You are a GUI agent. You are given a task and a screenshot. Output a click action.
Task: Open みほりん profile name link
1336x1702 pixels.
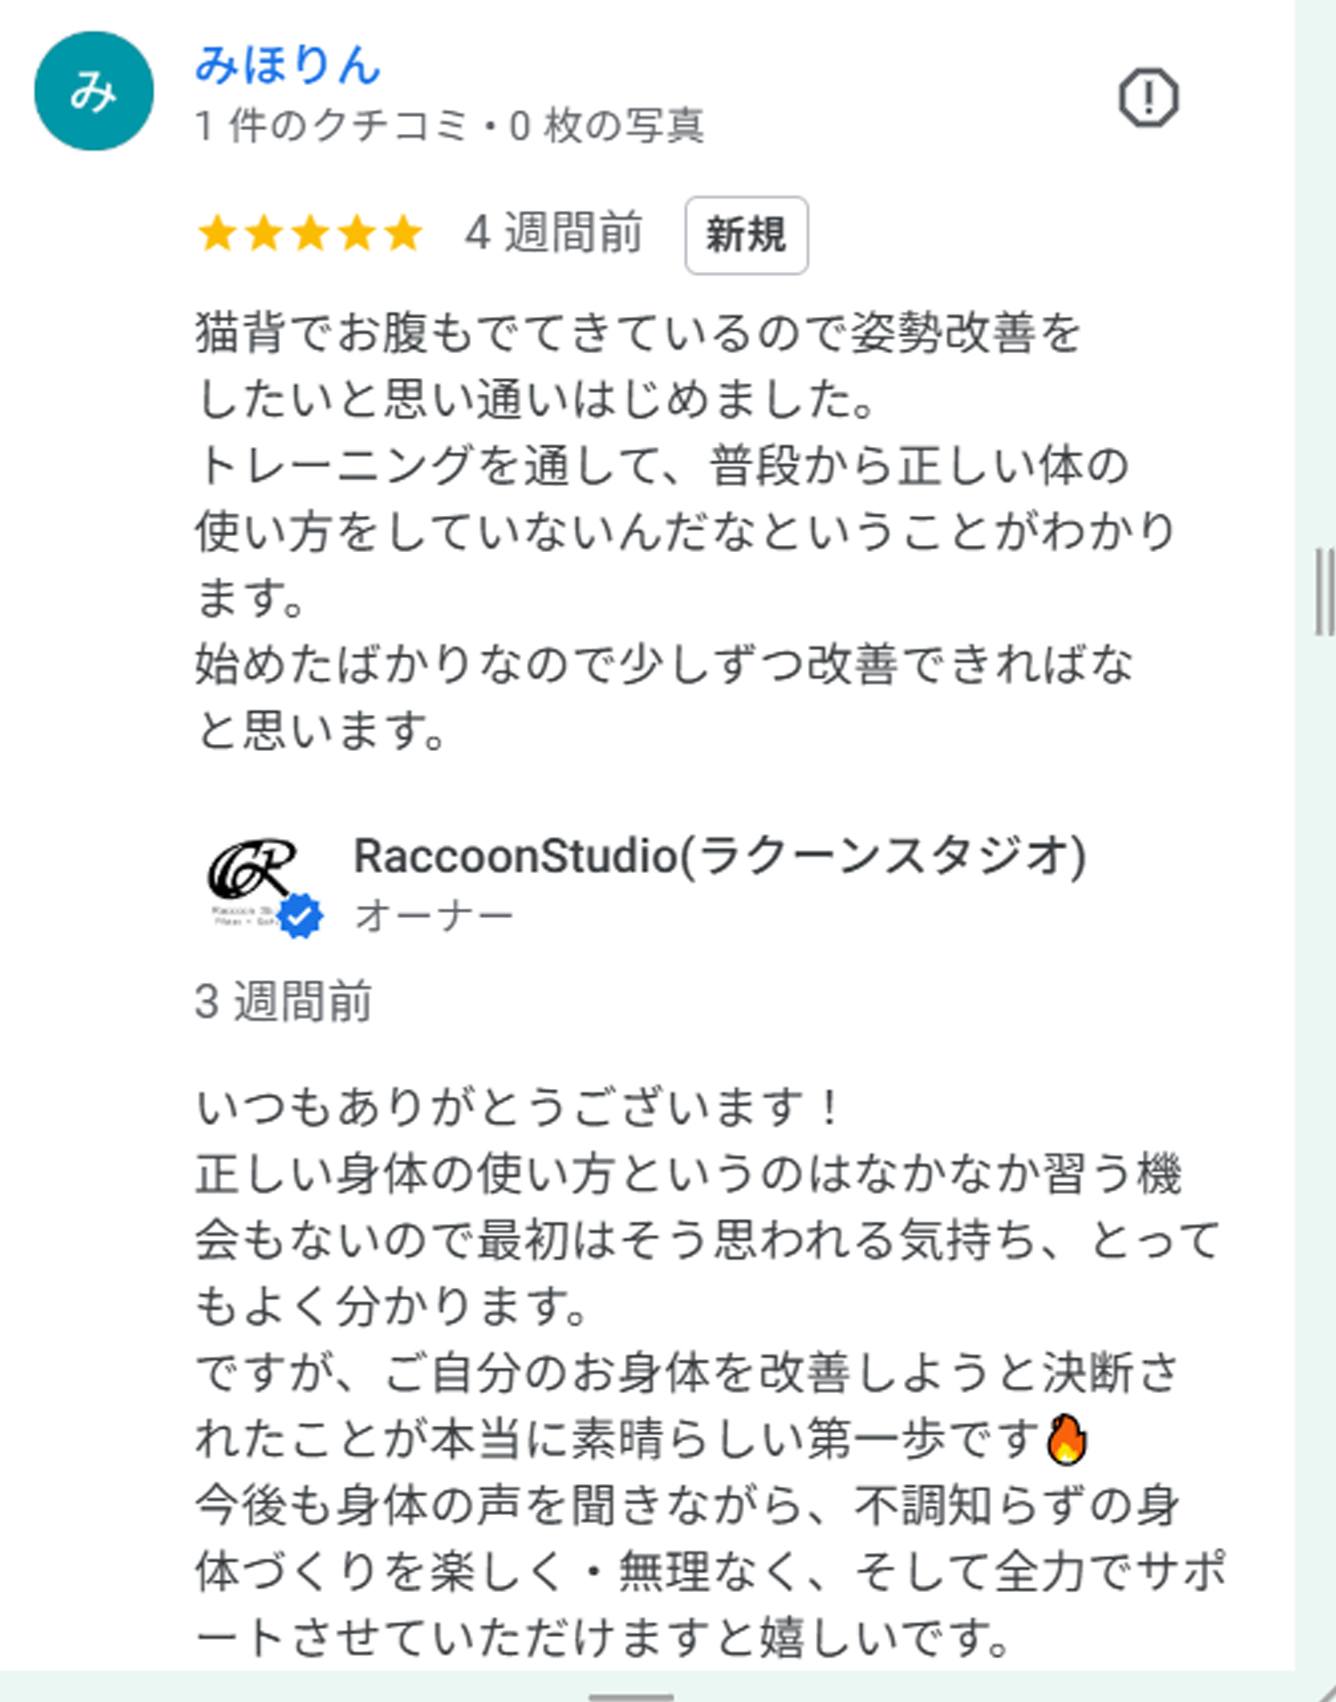288,64
